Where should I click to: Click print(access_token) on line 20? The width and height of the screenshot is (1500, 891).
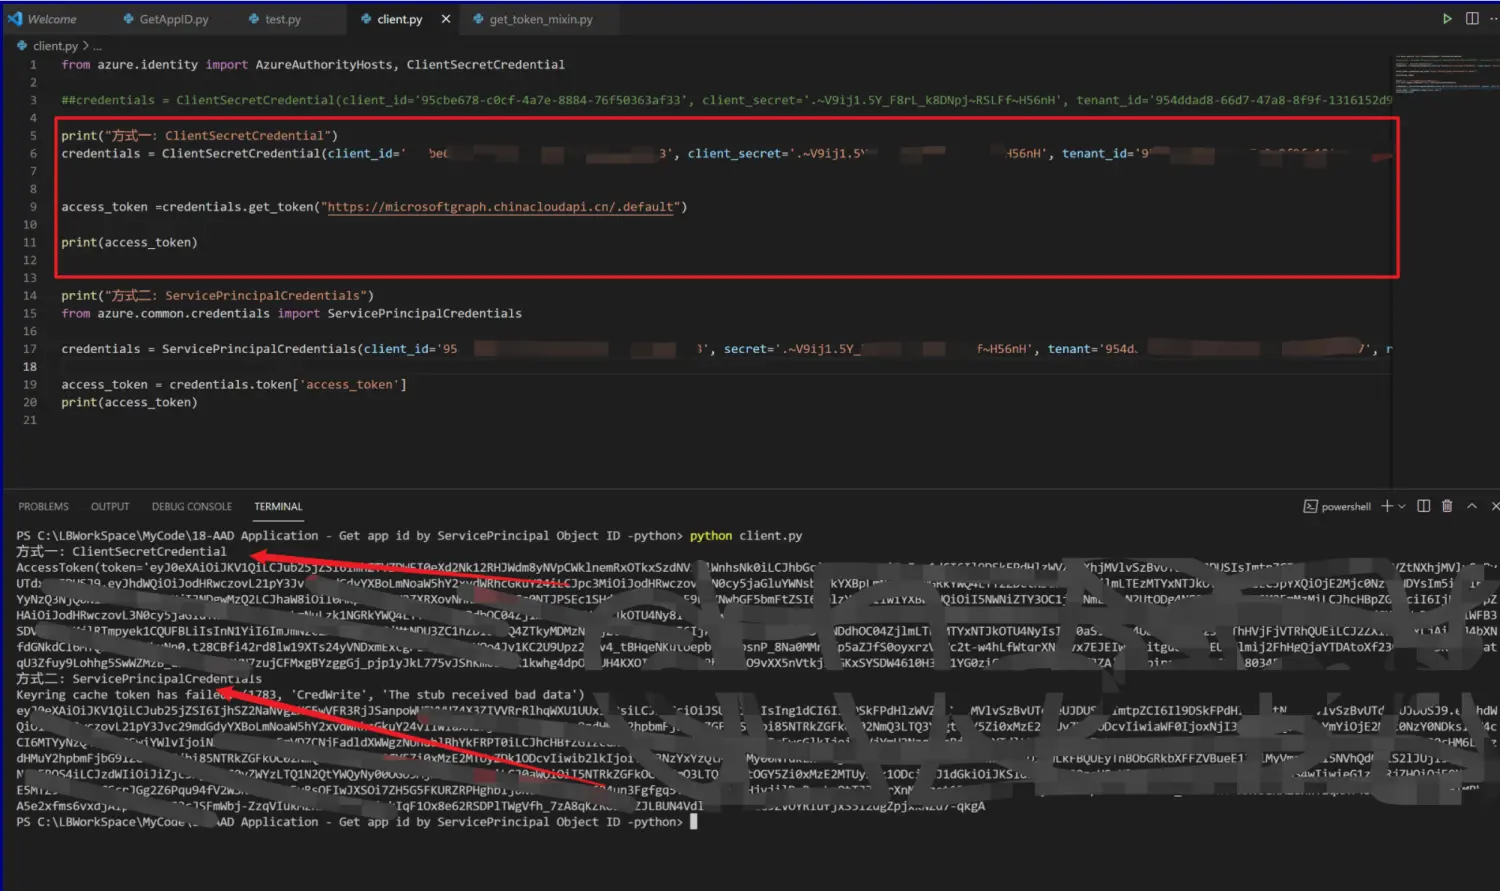pyautogui.click(x=129, y=402)
